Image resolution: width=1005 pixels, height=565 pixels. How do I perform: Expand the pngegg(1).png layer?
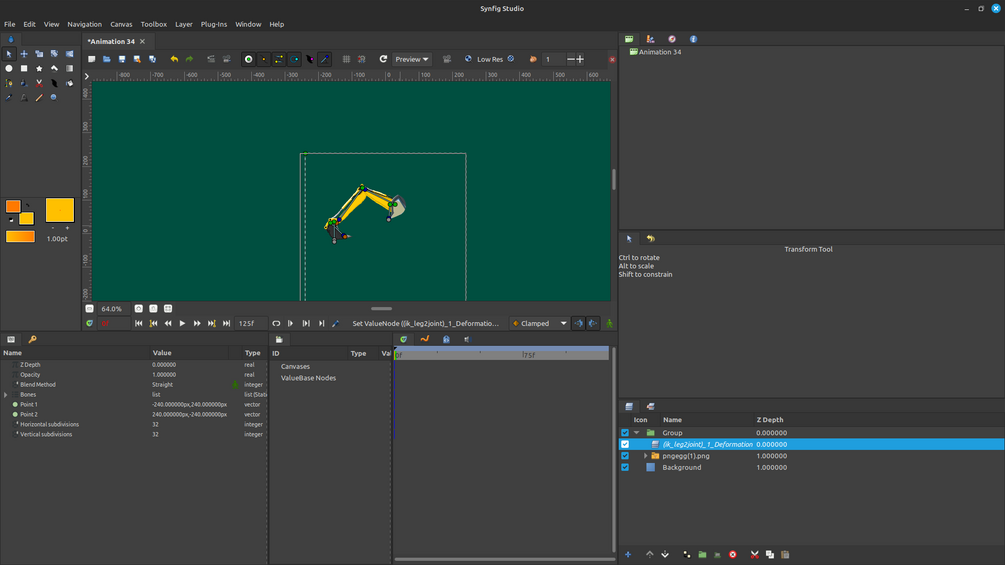pyautogui.click(x=645, y=456)
